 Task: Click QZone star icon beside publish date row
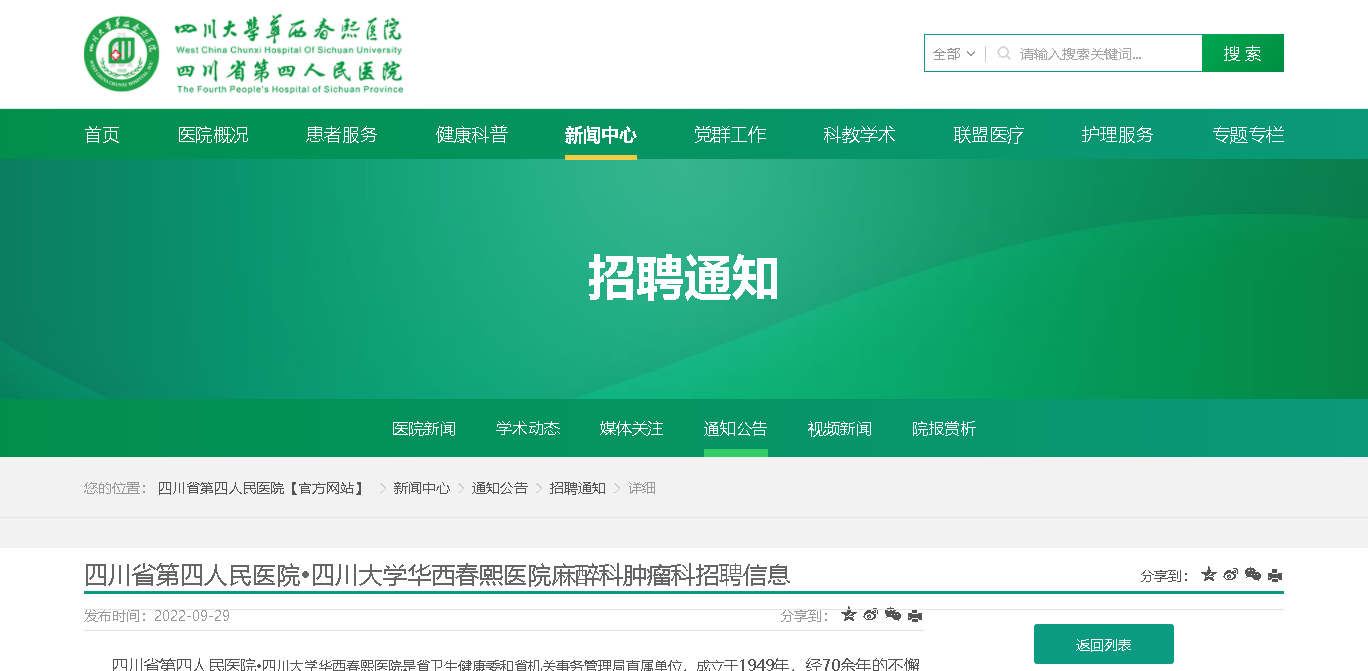point(849,615)
